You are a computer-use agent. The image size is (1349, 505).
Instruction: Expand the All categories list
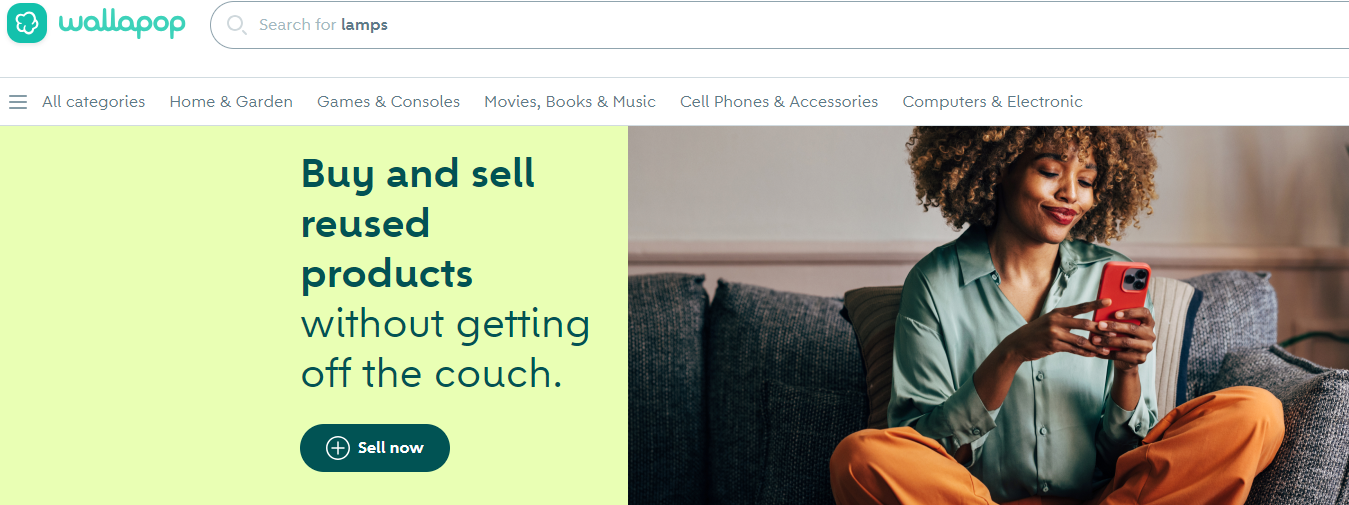click(93, 102)
